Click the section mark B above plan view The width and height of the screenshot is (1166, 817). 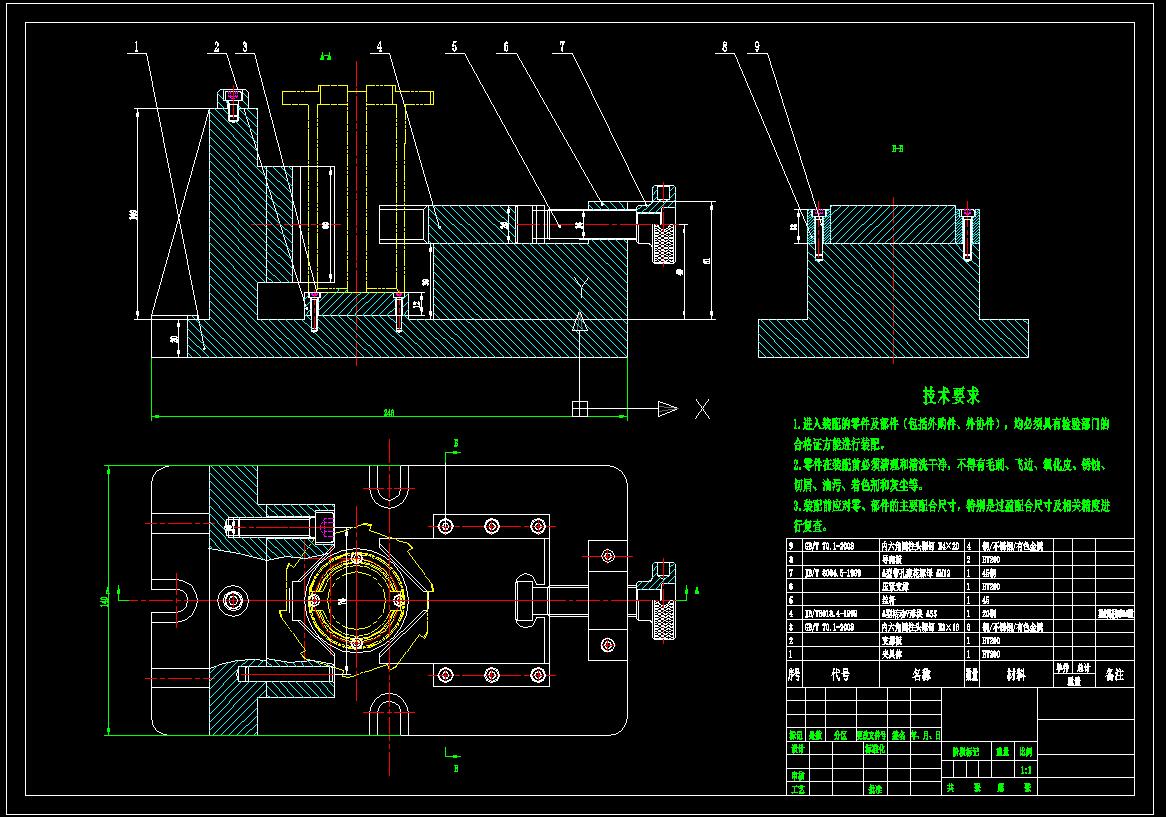click(x=456, y=444)
